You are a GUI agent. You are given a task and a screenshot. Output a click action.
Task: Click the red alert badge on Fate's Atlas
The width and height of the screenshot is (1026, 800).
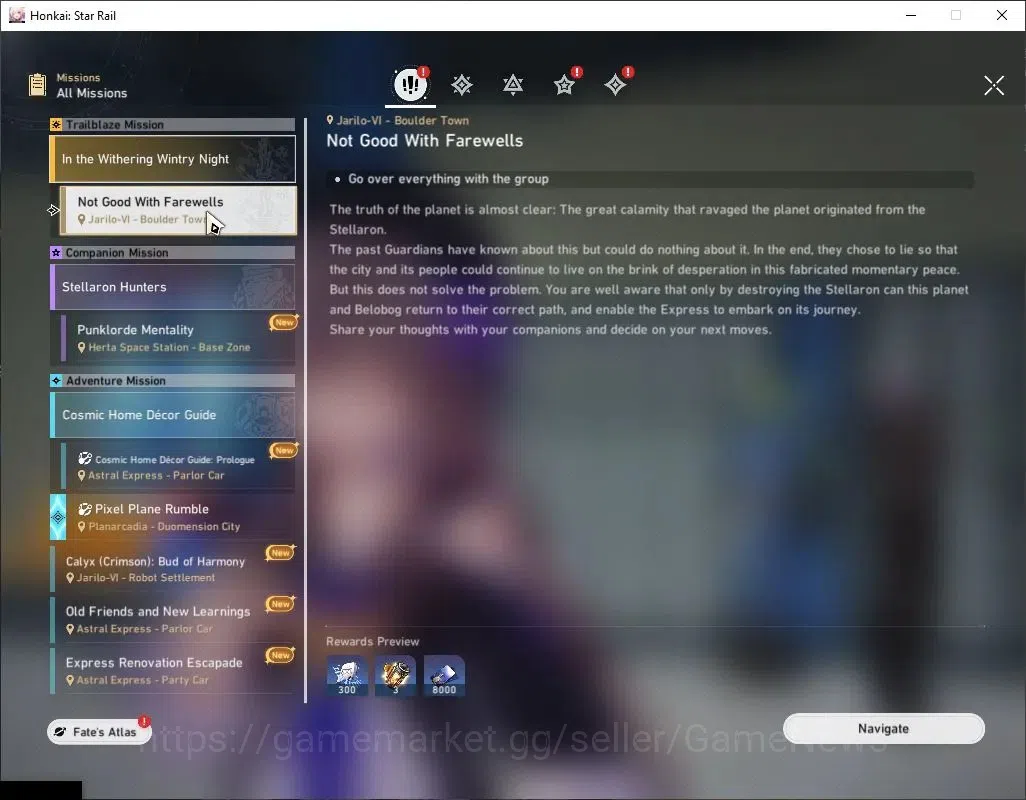[x=145, y=721]
